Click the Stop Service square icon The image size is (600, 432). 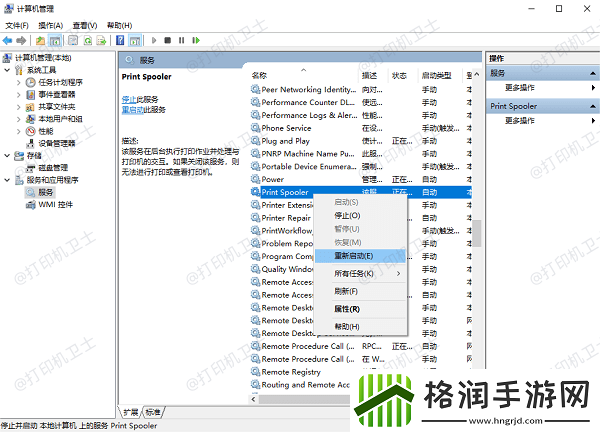[x=166, y=41]
